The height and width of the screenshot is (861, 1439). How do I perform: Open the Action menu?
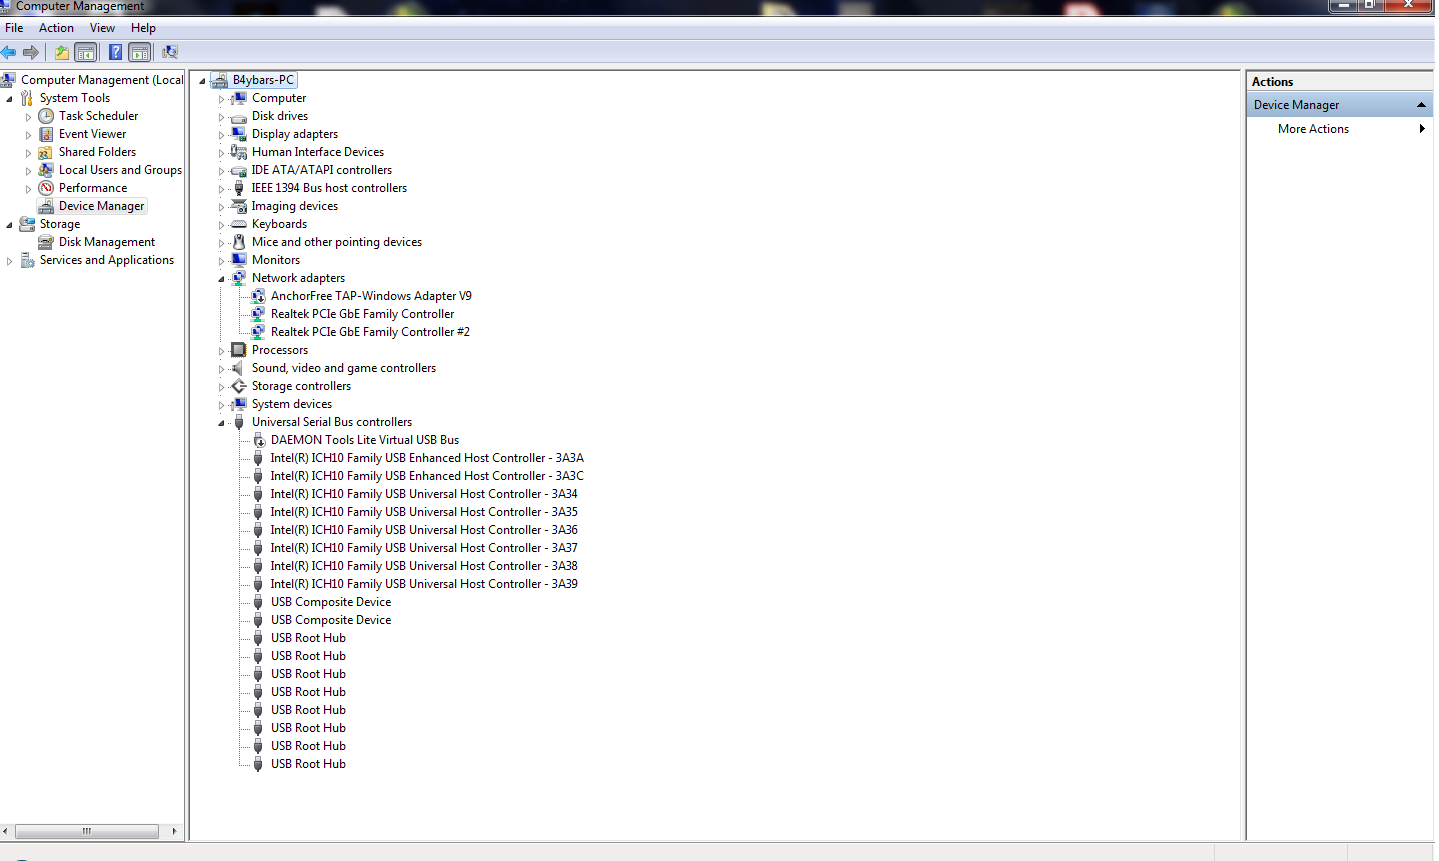56,28
